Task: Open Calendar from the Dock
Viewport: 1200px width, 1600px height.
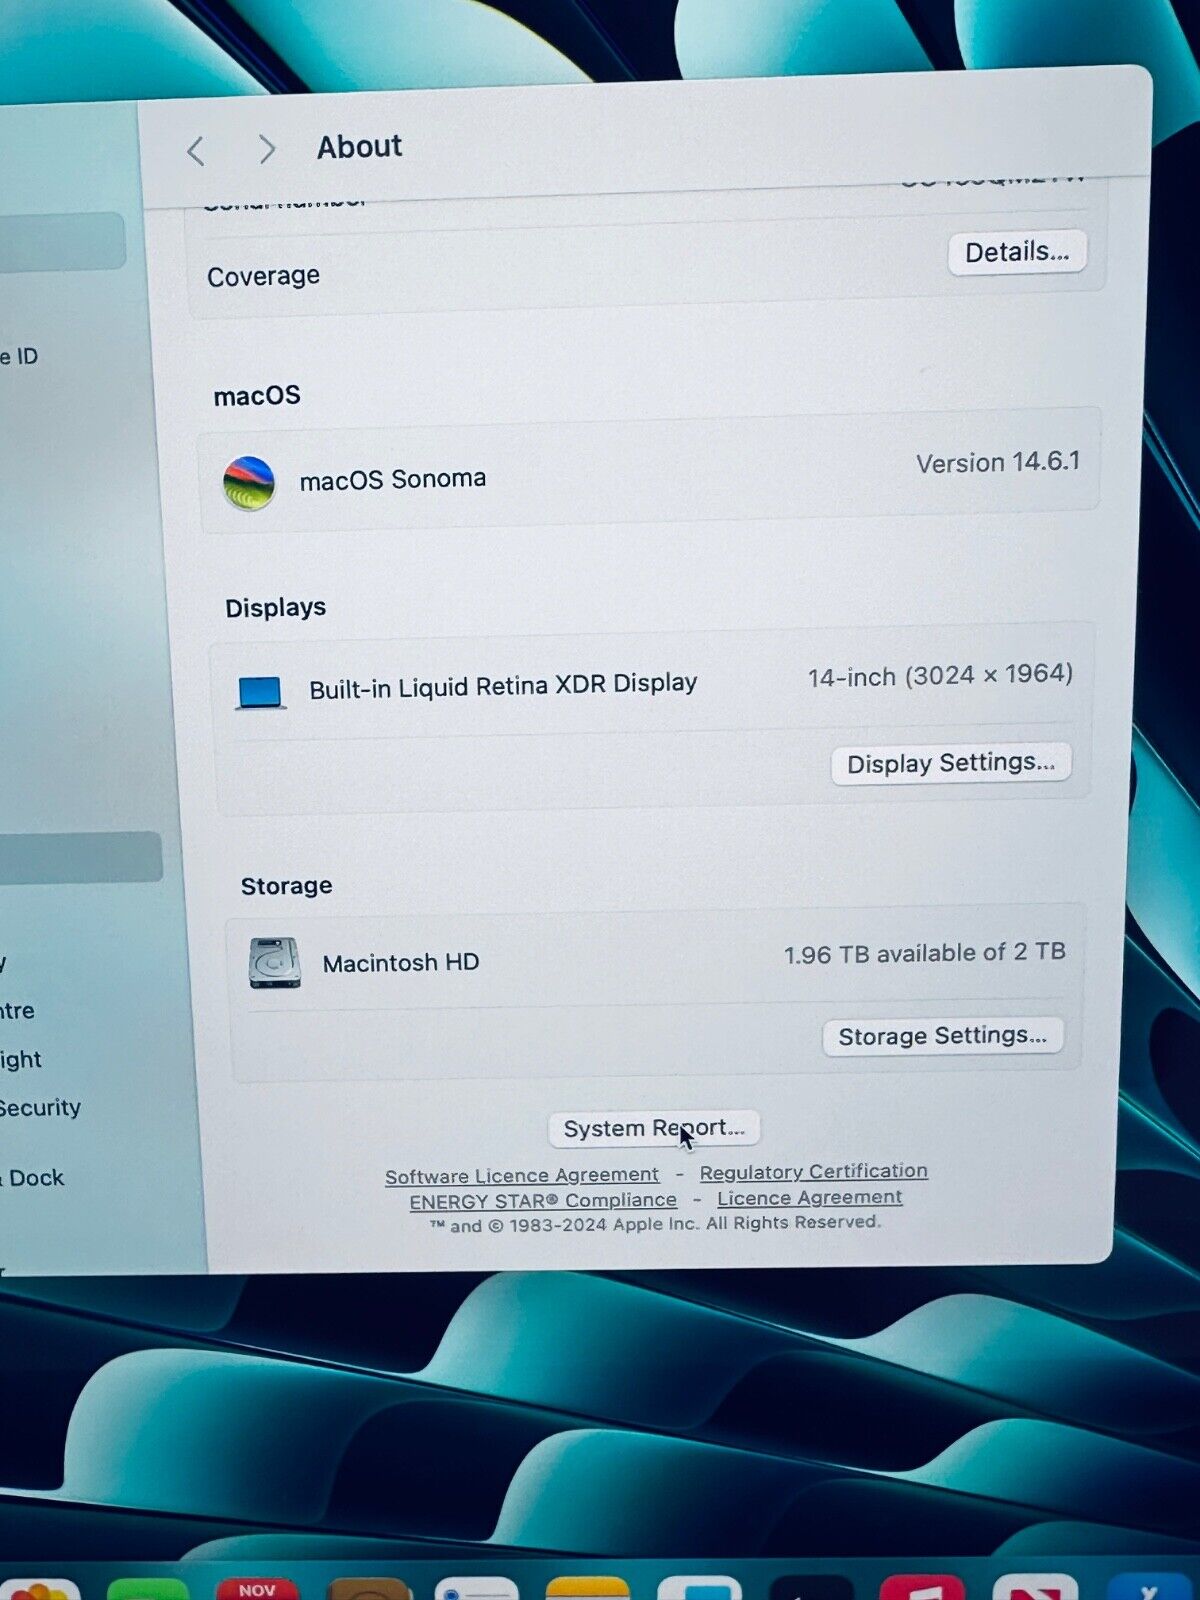Action: tap(257, 1587)
